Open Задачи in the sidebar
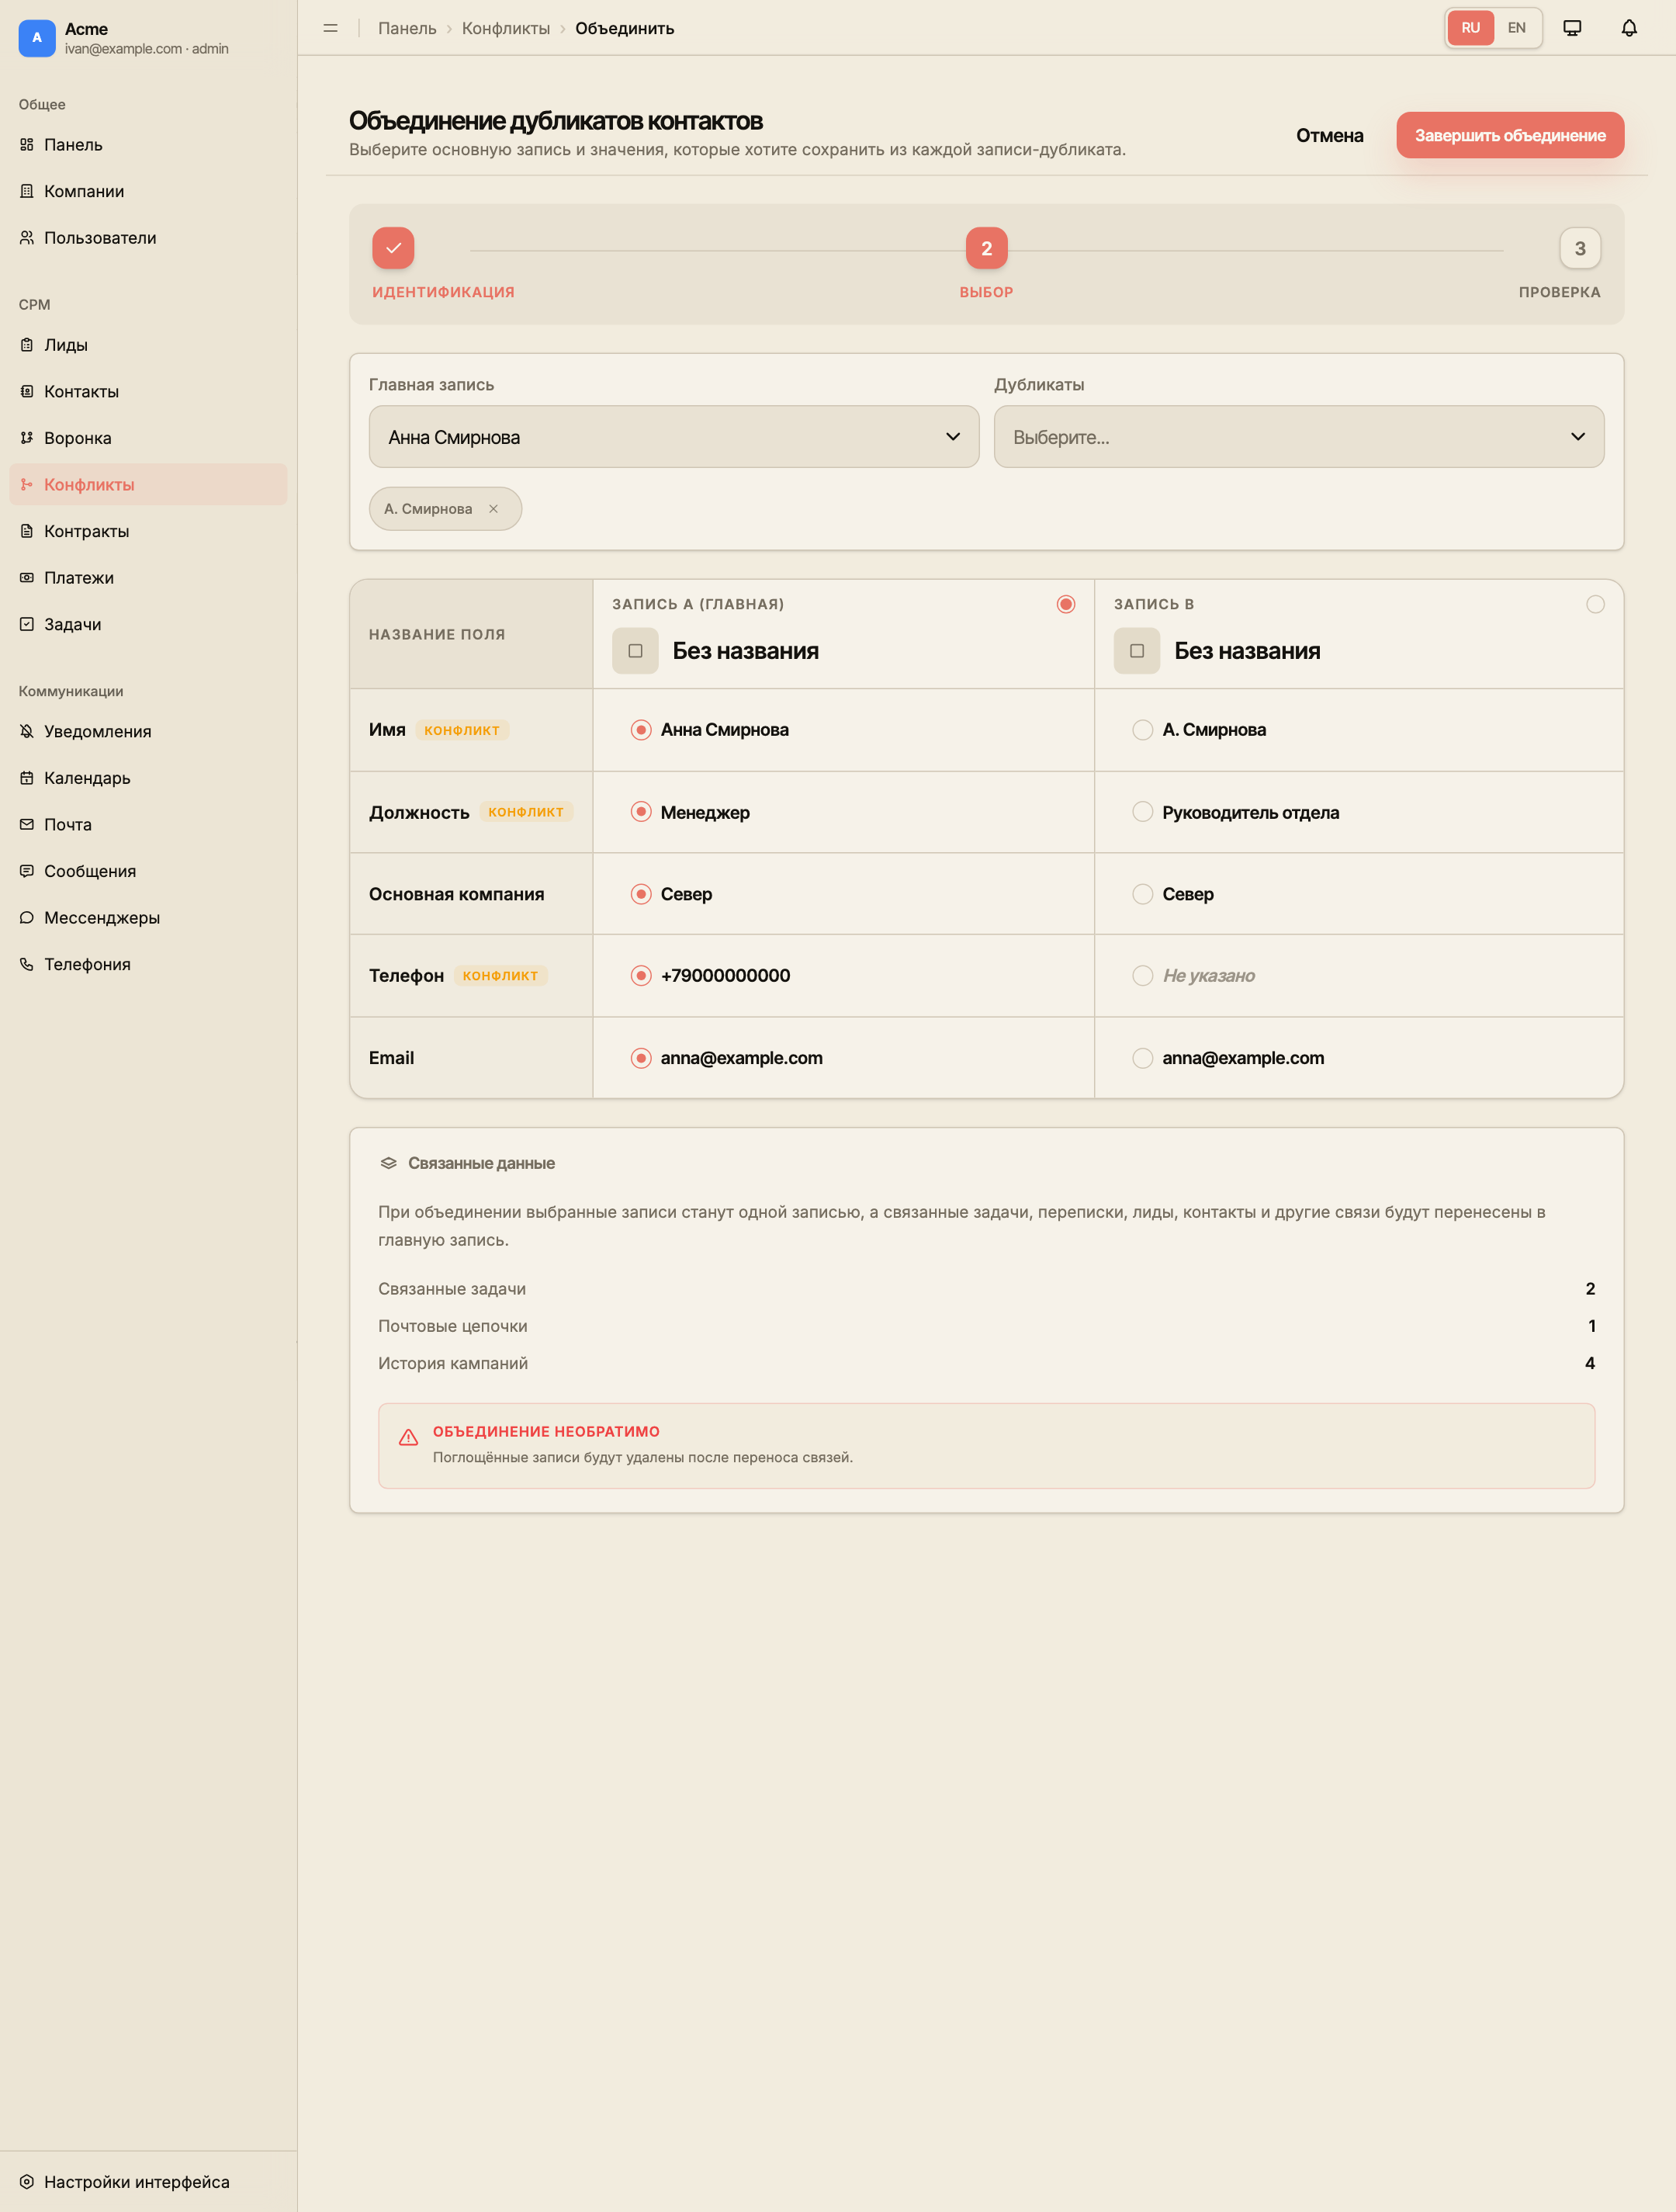 pyautogui.click(x=148, y=624)
